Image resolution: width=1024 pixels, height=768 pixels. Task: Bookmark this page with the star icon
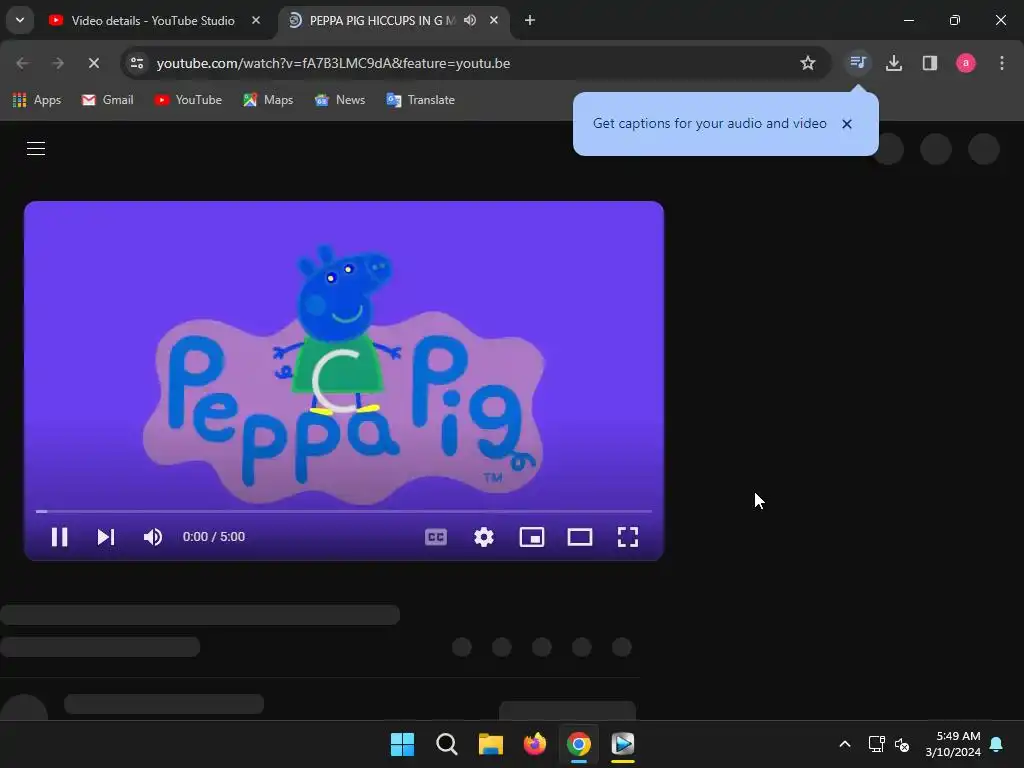point(808,63)
